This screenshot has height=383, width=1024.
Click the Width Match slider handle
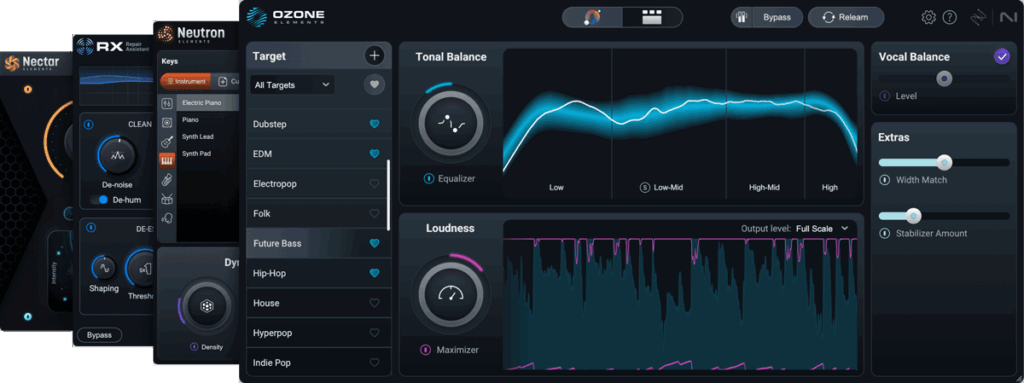pos(944,162)
